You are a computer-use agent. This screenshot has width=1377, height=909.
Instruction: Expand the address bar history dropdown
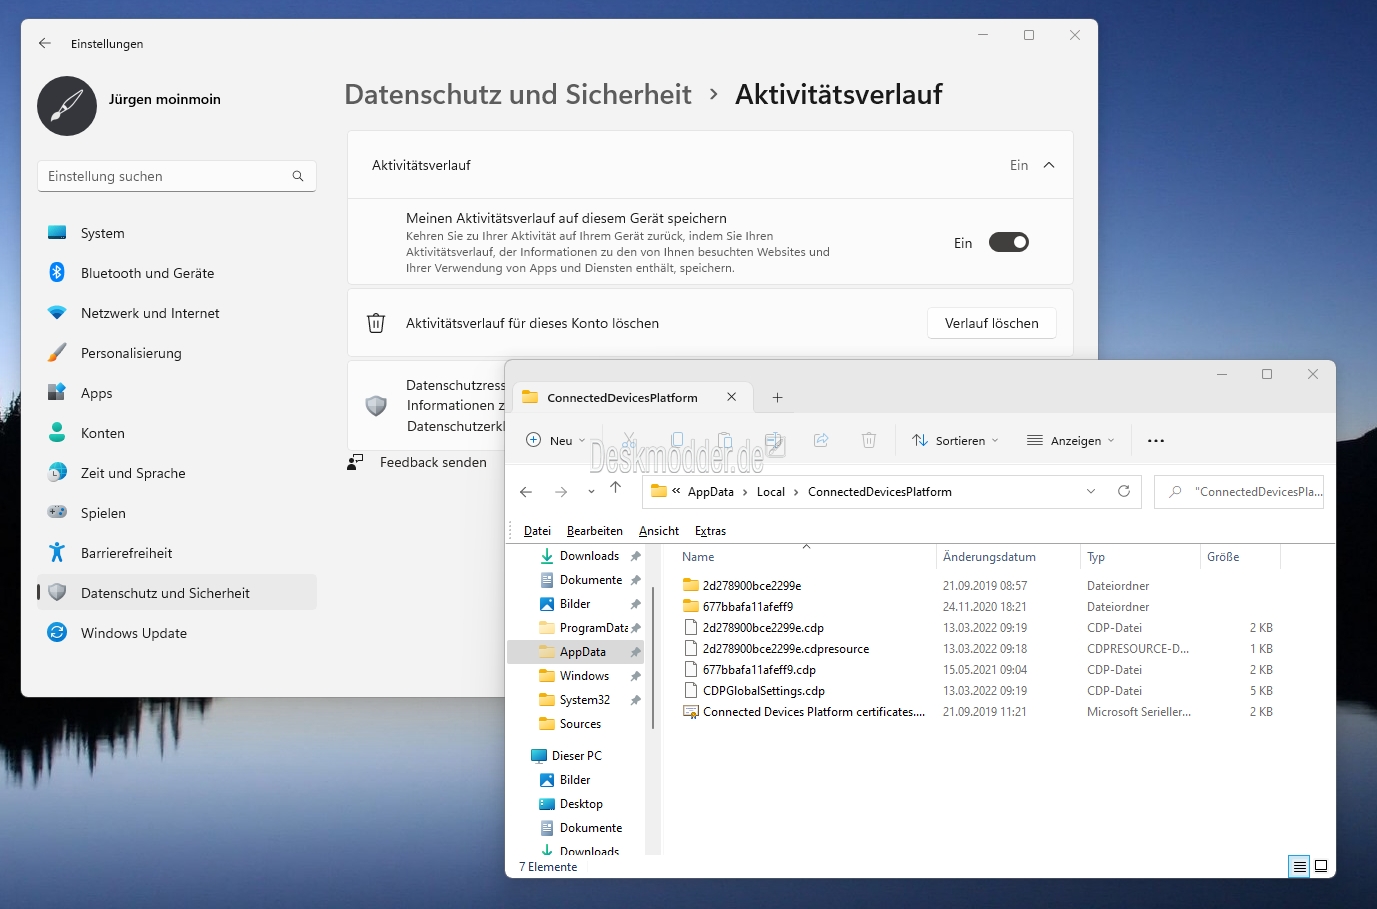1091,491
